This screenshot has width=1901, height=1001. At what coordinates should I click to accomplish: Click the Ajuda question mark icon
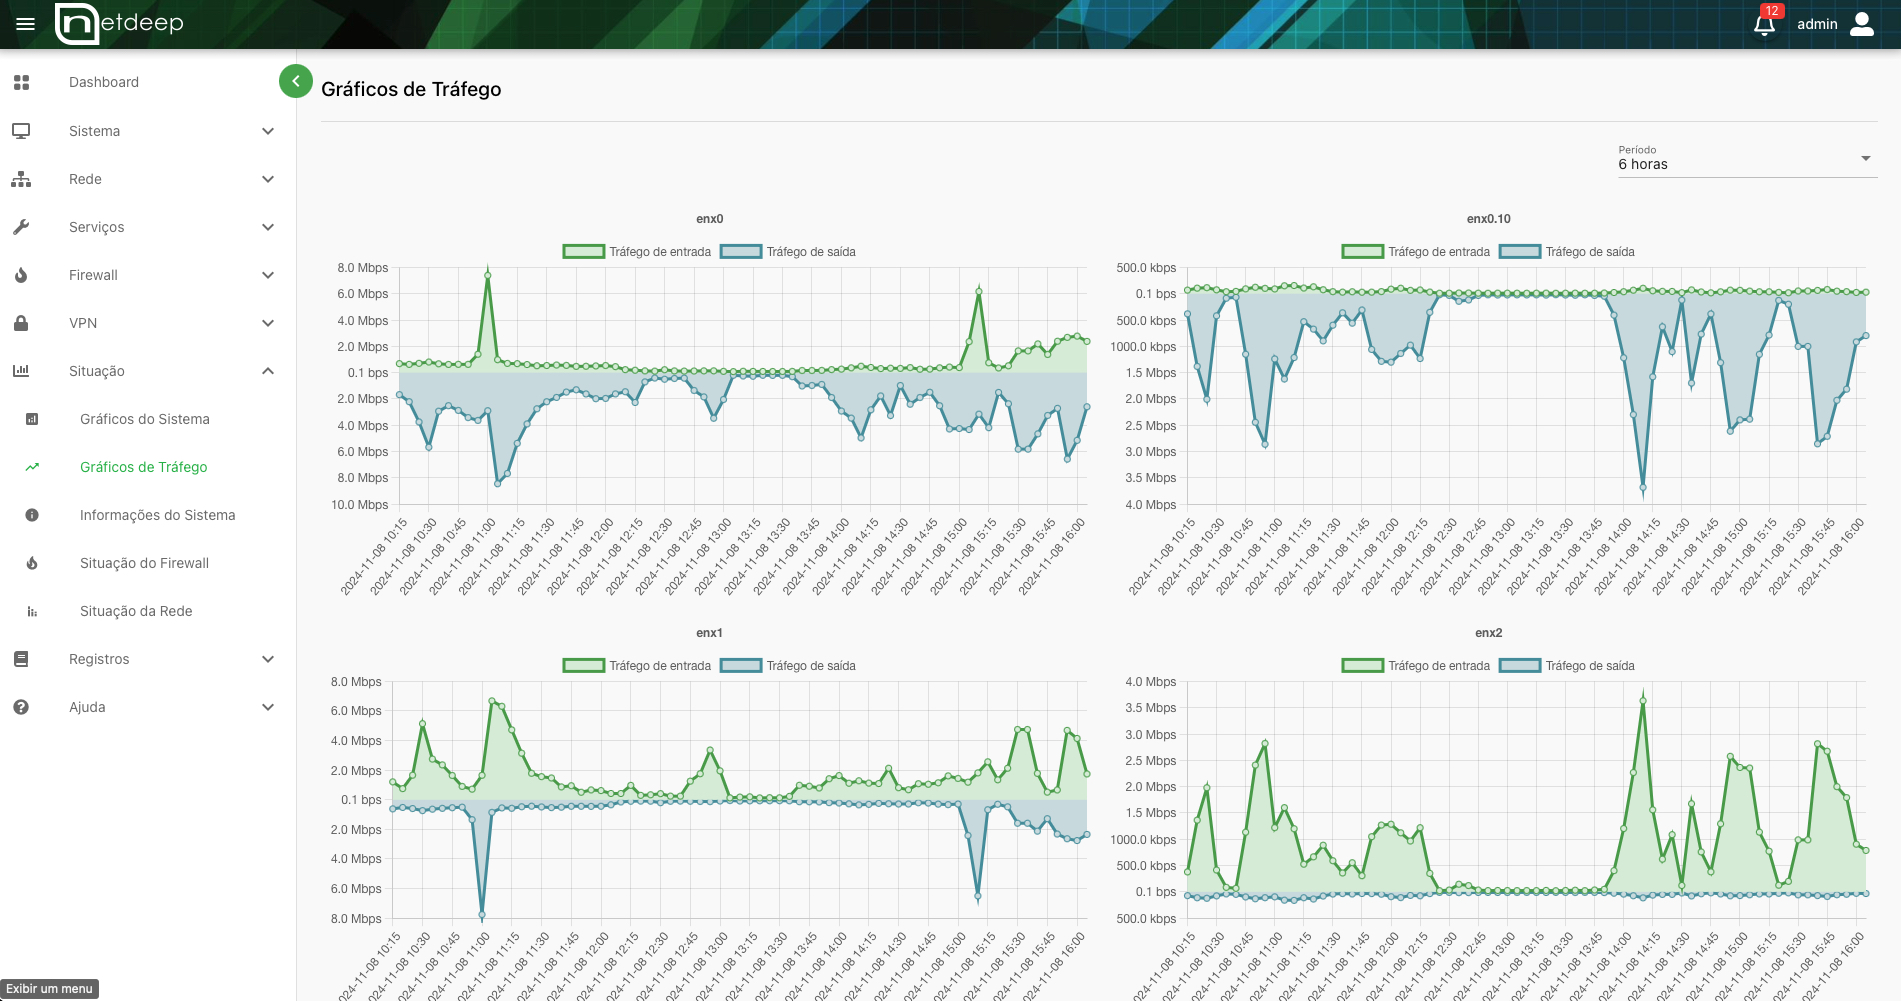[21, 707]
